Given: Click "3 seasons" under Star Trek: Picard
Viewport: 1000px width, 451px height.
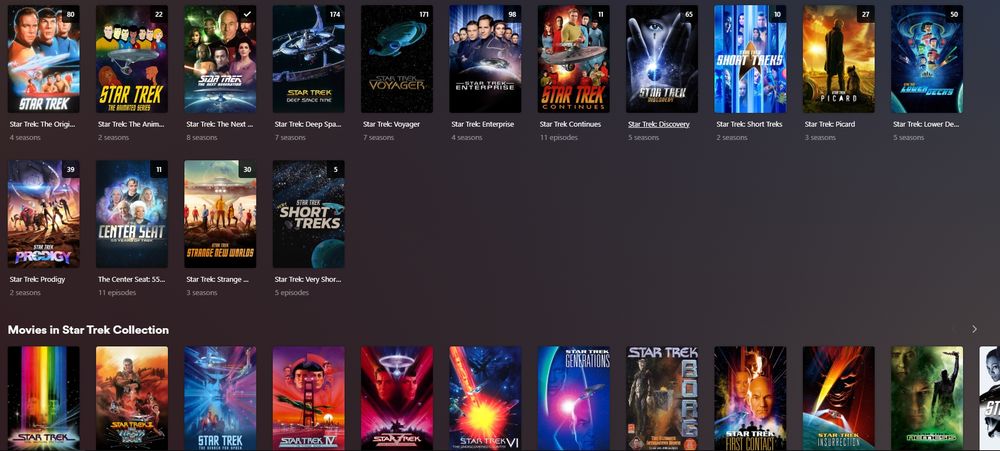Looking at the screenshot, I should coord(820,138).
